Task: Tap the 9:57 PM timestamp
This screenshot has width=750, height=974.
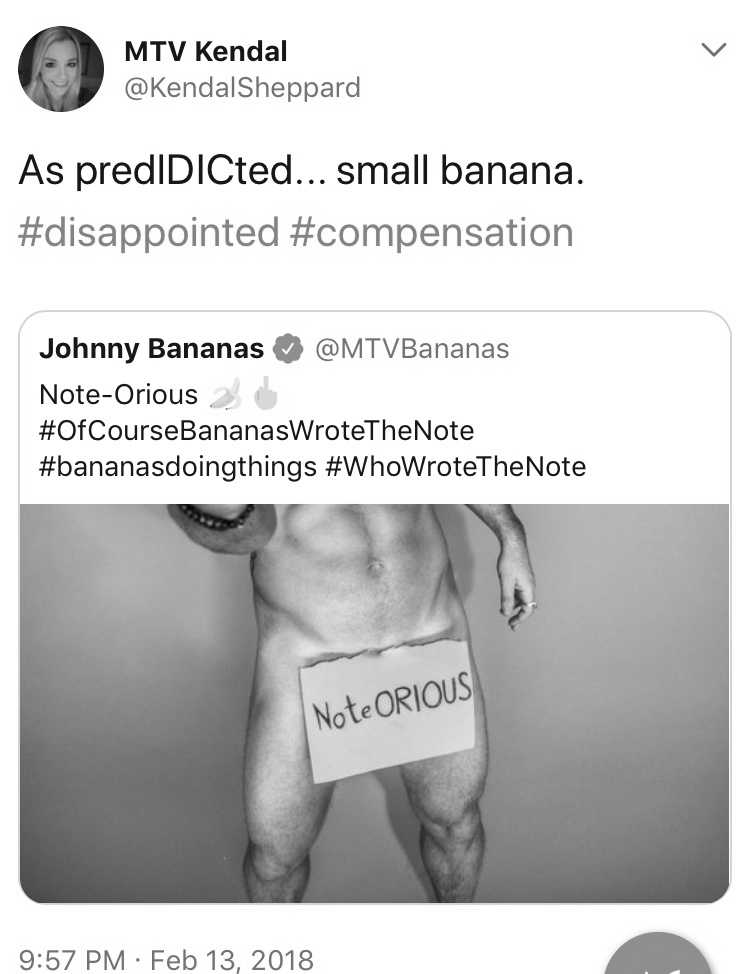Action: pos(72,960)
